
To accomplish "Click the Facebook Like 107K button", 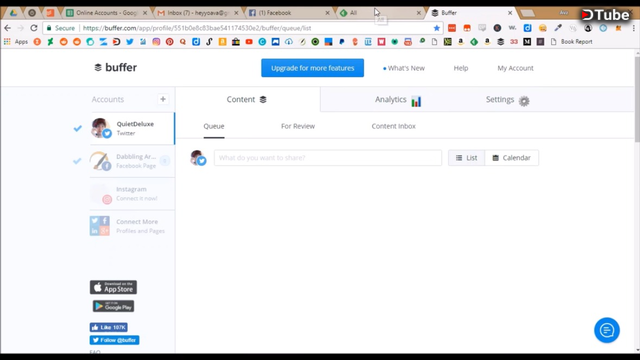I will tap(109, 327).
